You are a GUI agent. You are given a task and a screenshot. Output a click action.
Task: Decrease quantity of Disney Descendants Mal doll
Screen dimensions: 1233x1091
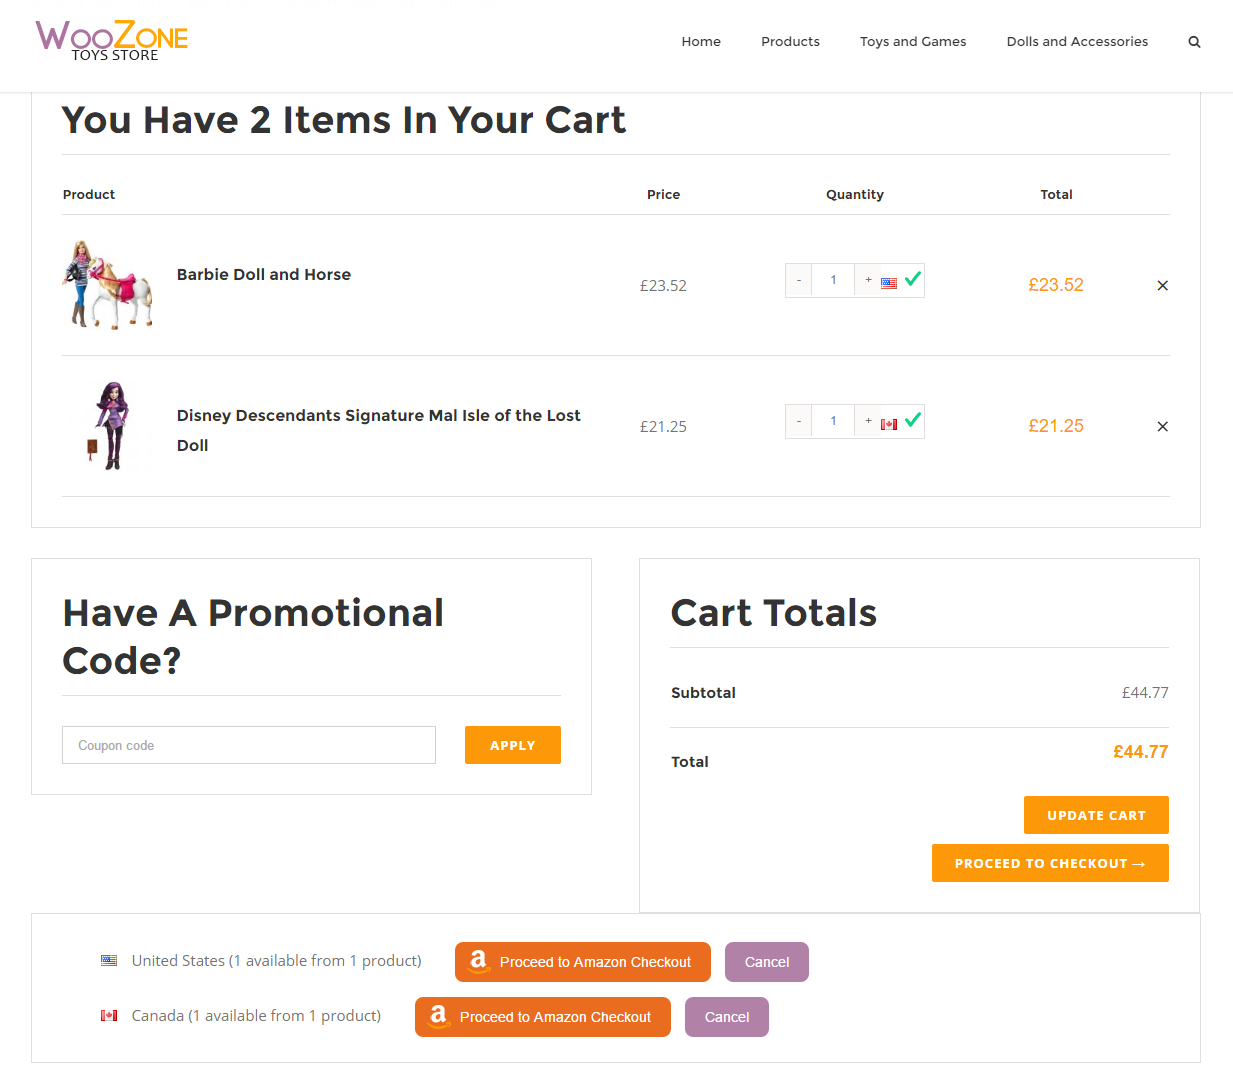pyautogui.click(x=799, y=421)
